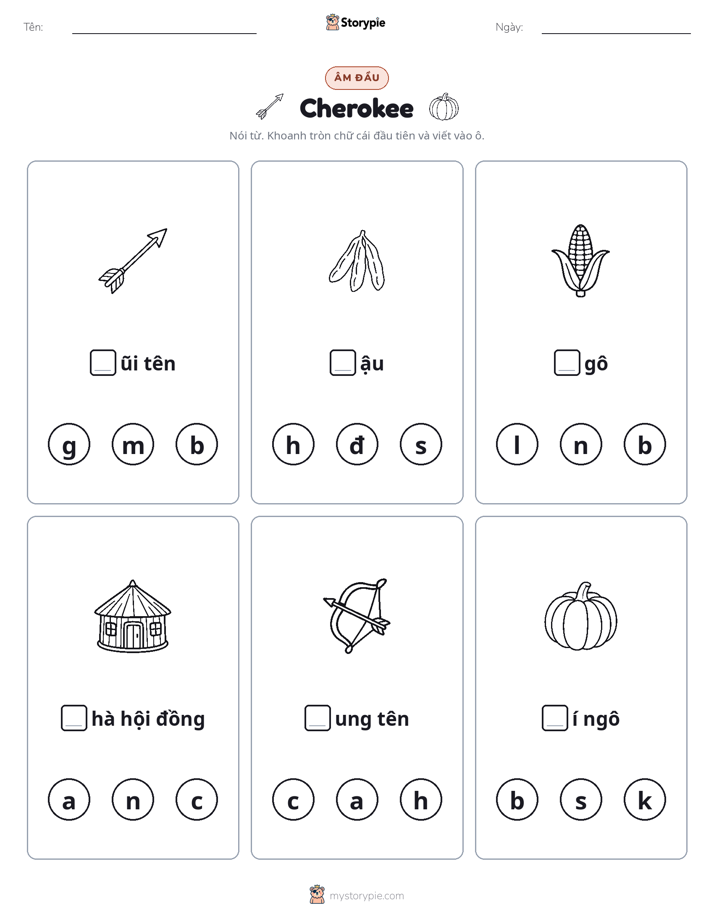Click the blank box before 'ậu'

(x=342, y=363)
